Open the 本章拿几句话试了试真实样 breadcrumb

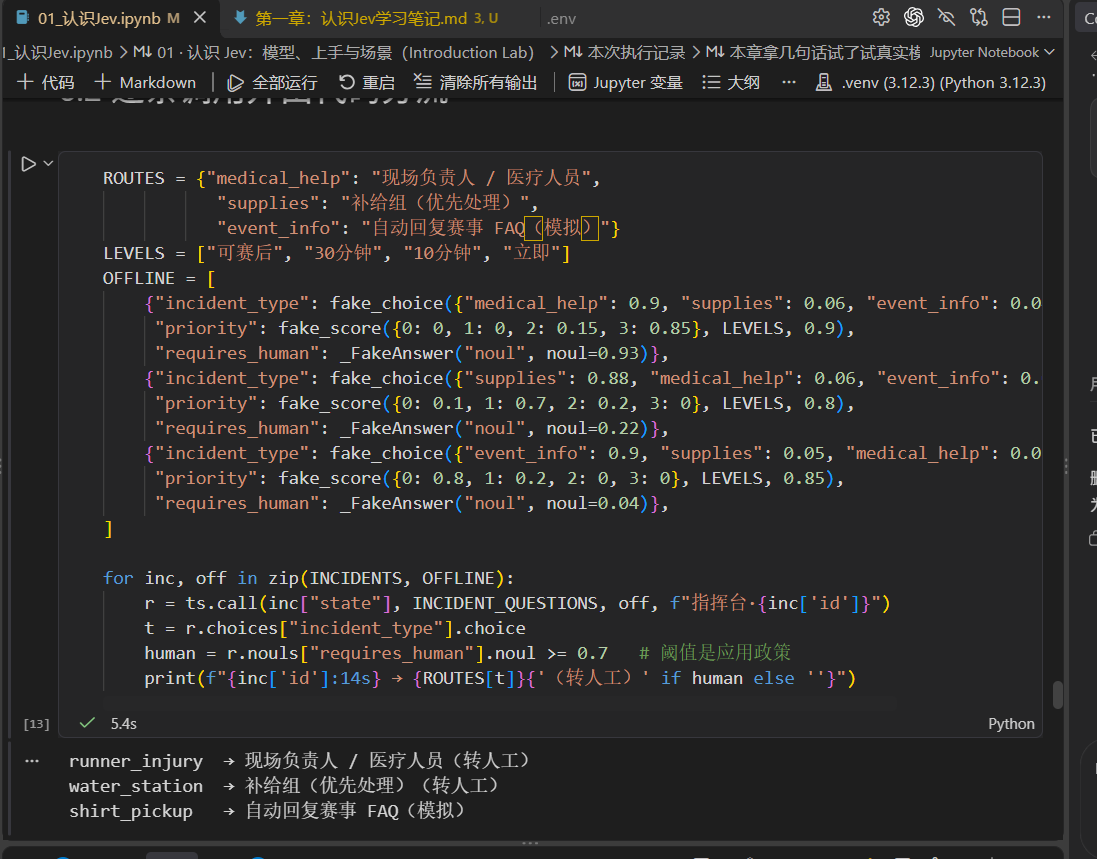813,52
